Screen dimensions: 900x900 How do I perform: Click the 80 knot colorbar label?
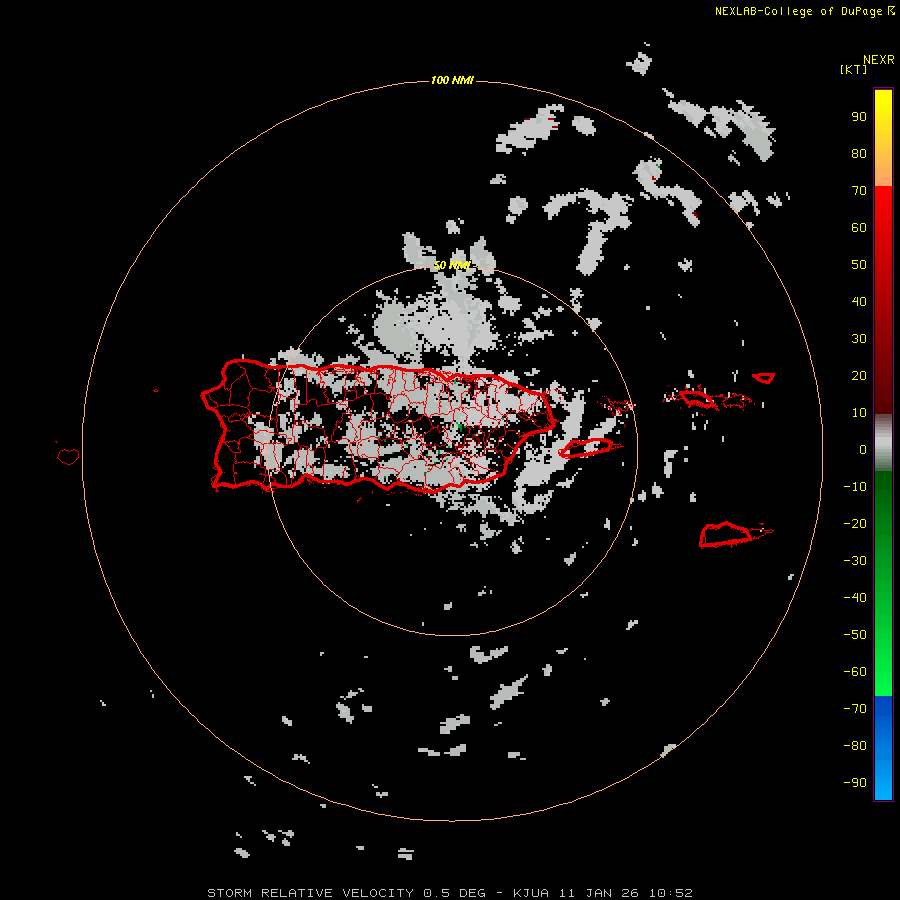[x=859, y=154]
